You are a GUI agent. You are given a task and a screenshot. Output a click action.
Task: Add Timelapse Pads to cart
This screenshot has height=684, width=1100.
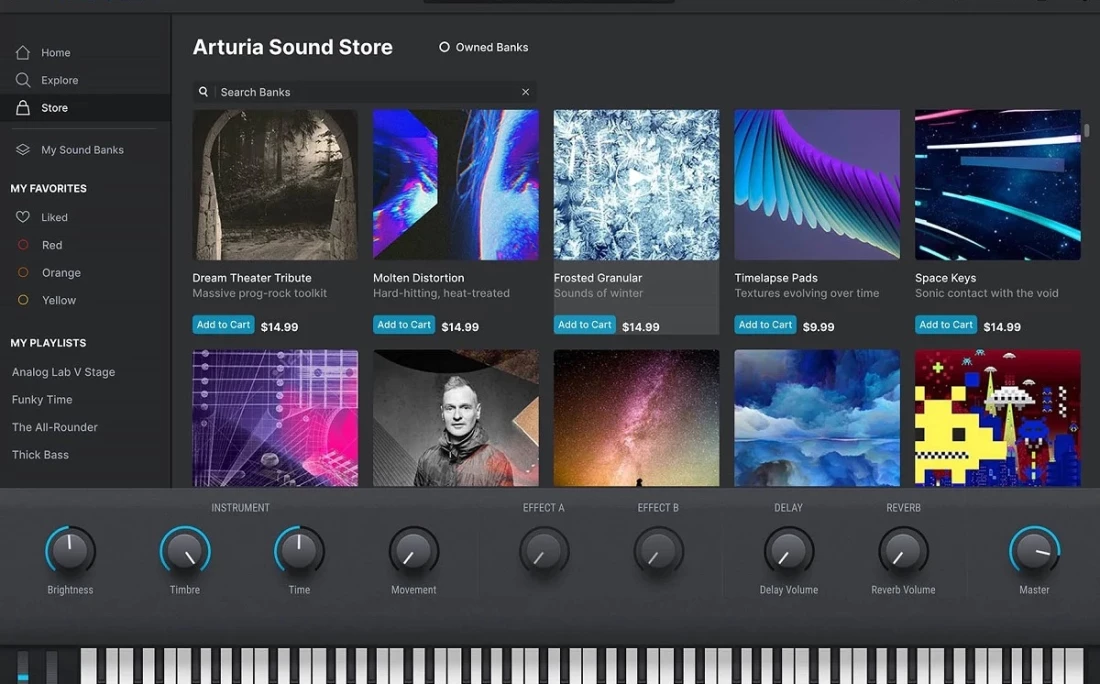click(x=765, y=325)
